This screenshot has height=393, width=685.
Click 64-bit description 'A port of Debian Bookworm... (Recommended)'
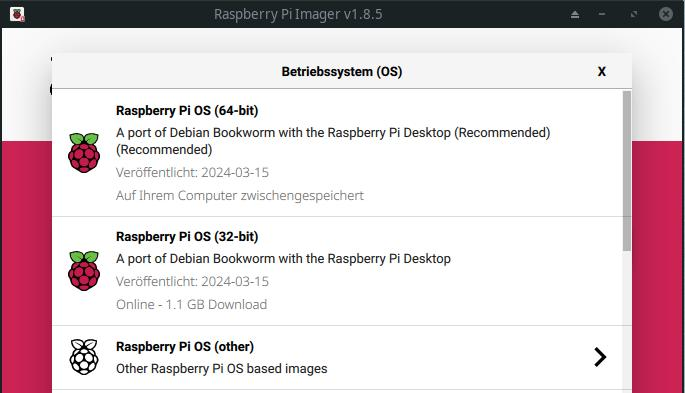333,141
